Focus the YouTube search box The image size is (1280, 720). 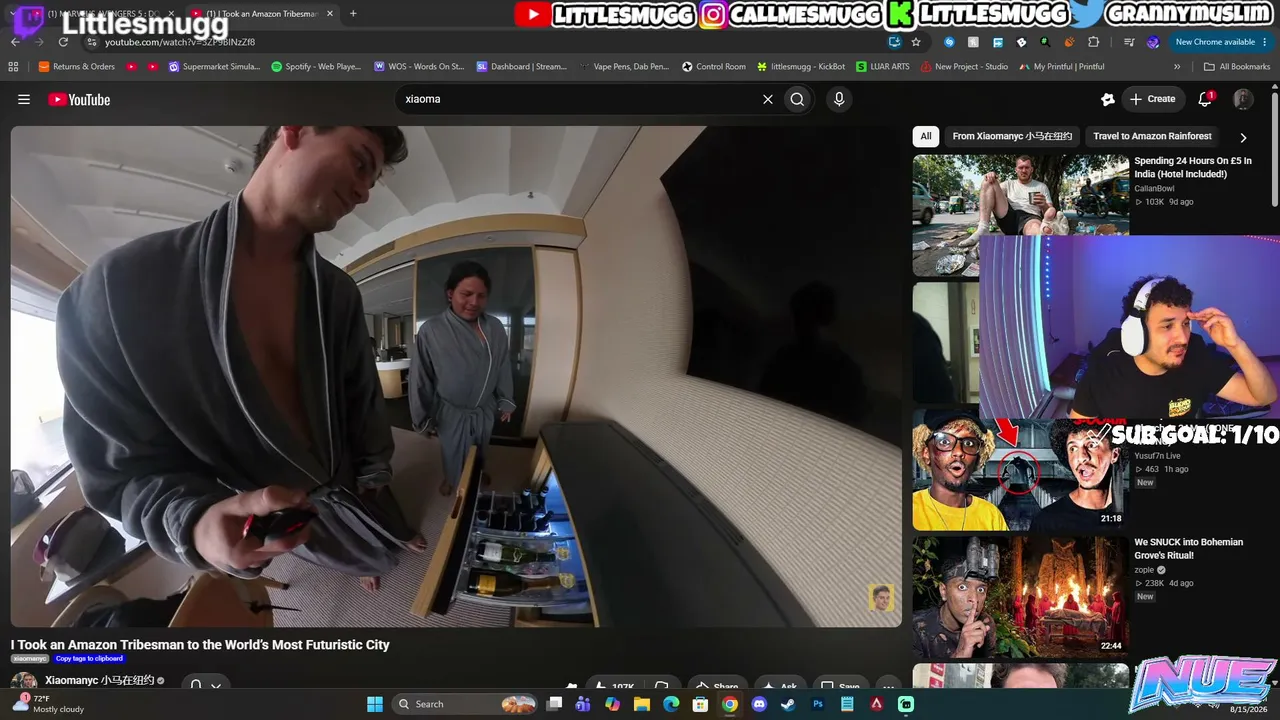580,99
